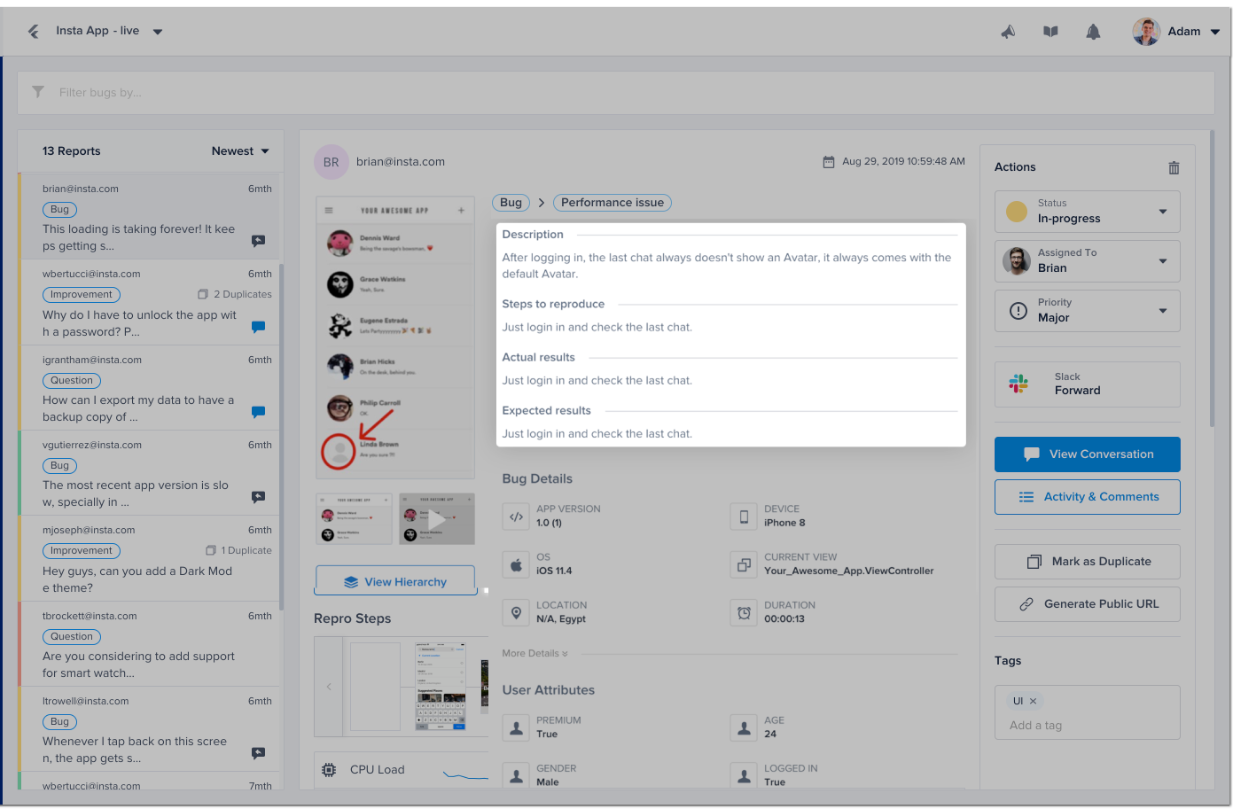Open the View Hierarchy button
This screenshot has height=812, width=1238.
[394, 582]
